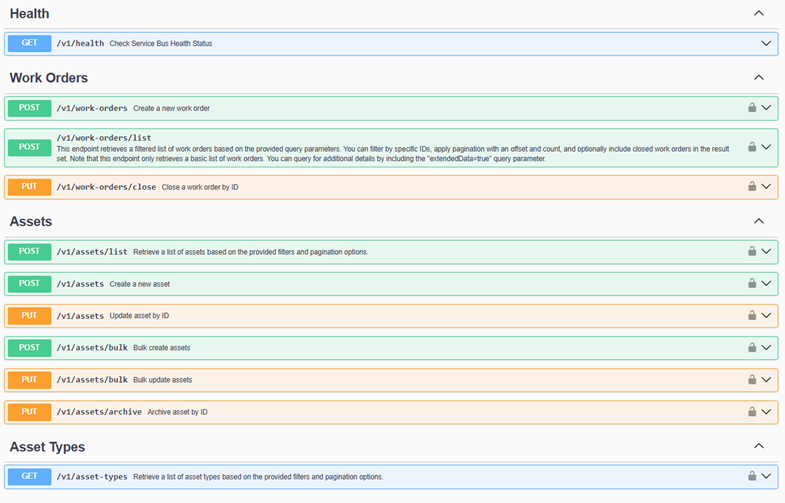Click lock icon on Archive asset by ID row
The width and height of the screenshot is (785, 503).
[x=751, y=412]
